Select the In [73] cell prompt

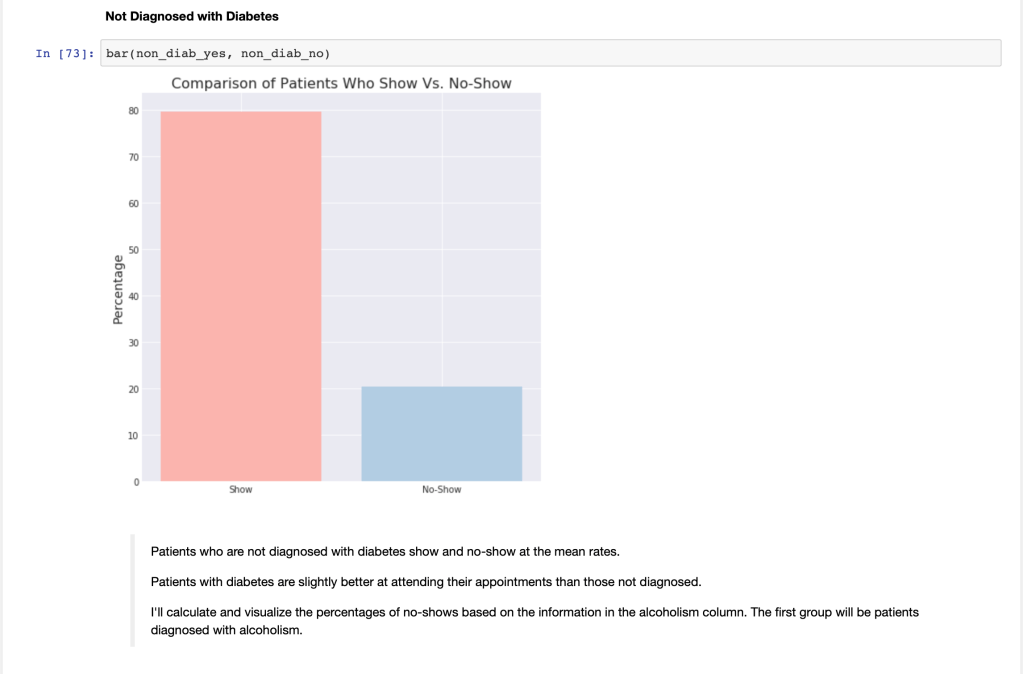click(65, 53)
